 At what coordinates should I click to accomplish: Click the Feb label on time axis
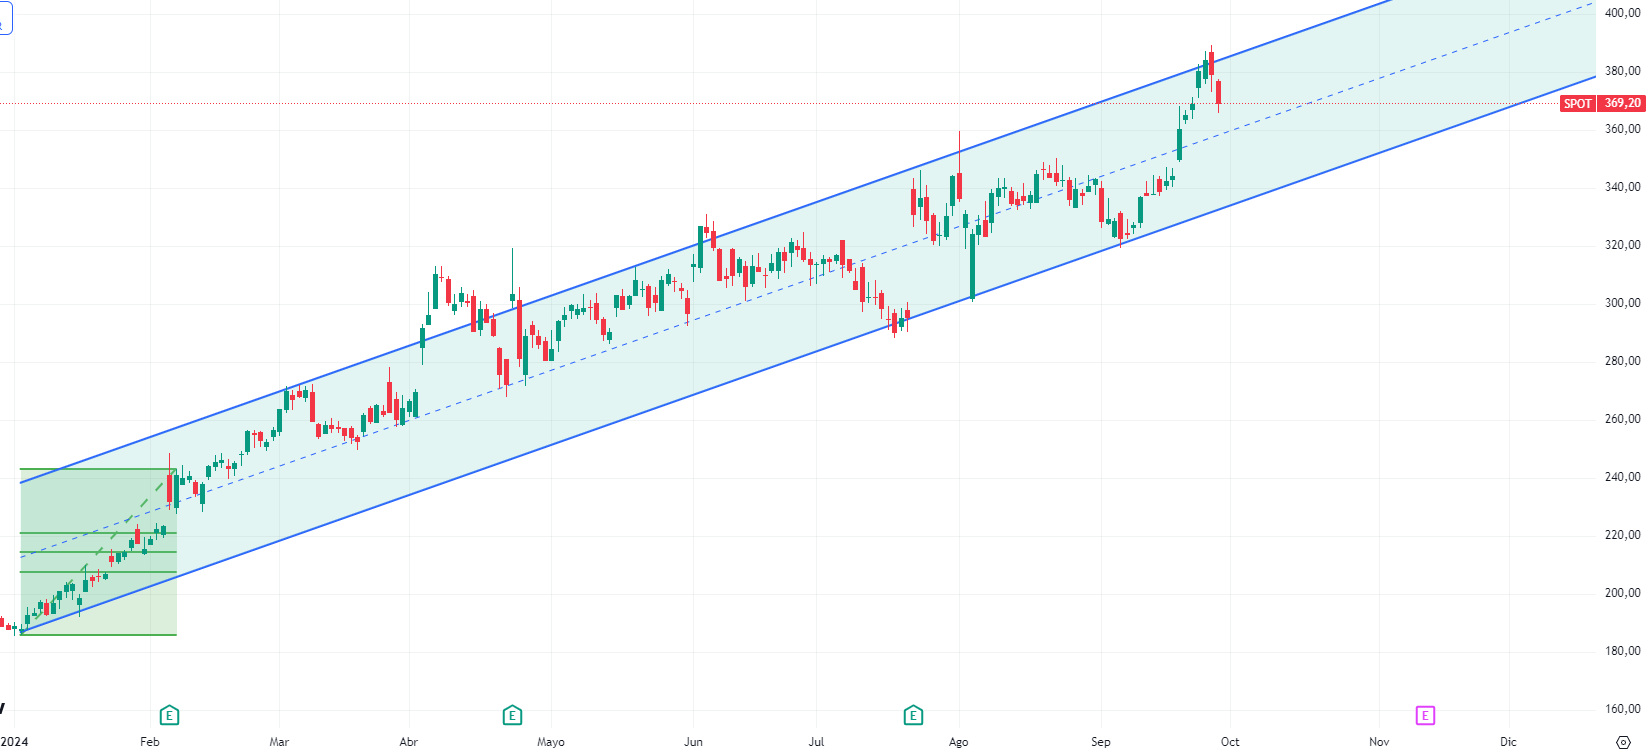(x=150, y=742)
